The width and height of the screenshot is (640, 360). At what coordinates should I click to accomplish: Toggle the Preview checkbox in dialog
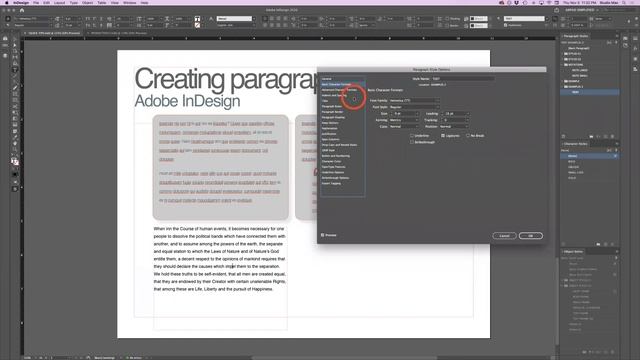click(322, 235)
